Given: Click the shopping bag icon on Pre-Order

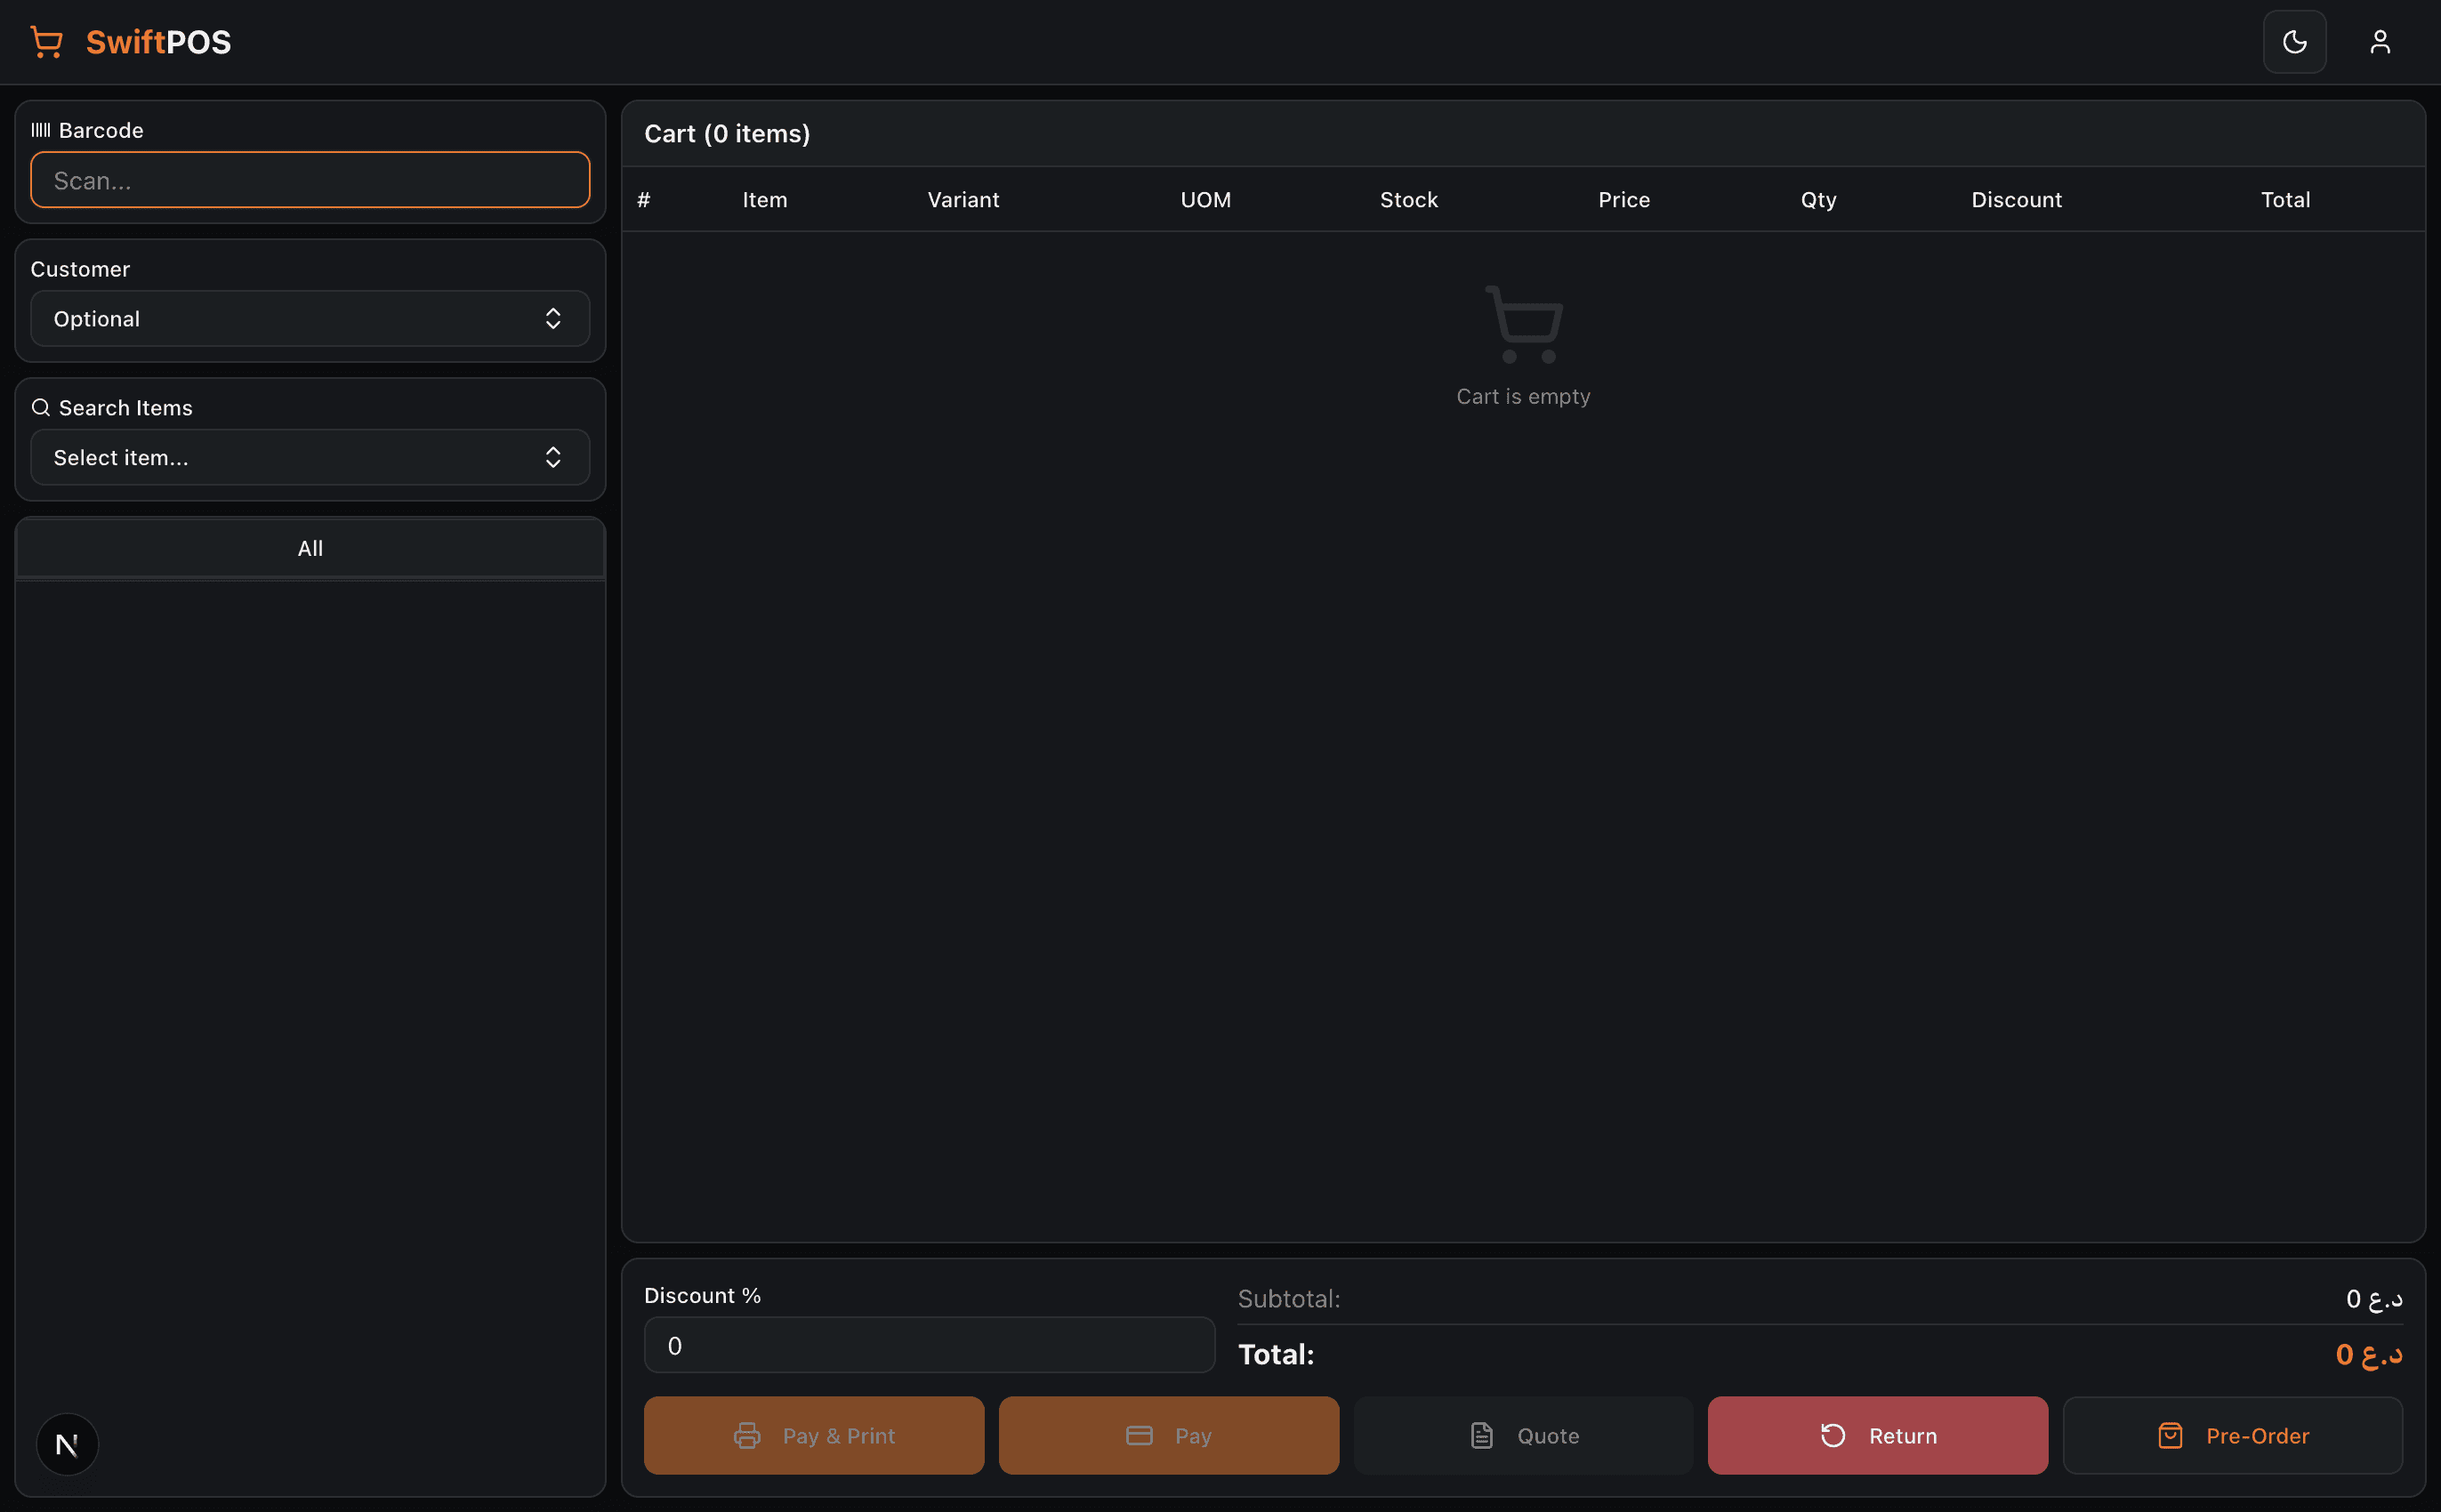Looking at the screenshot, I should 2170,1436.
